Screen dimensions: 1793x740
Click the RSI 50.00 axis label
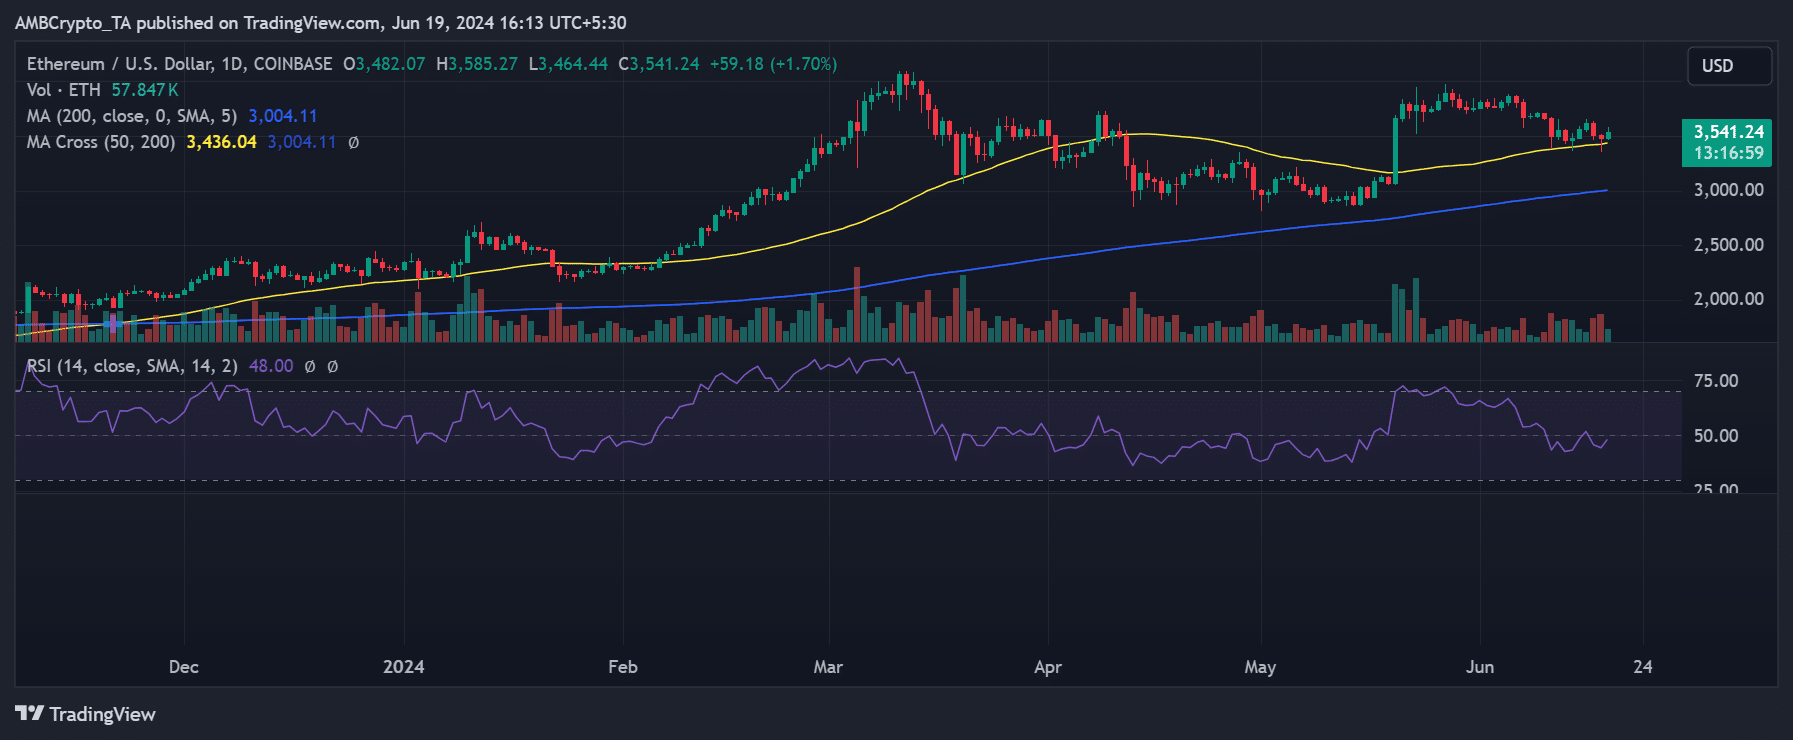point(1716,436)
